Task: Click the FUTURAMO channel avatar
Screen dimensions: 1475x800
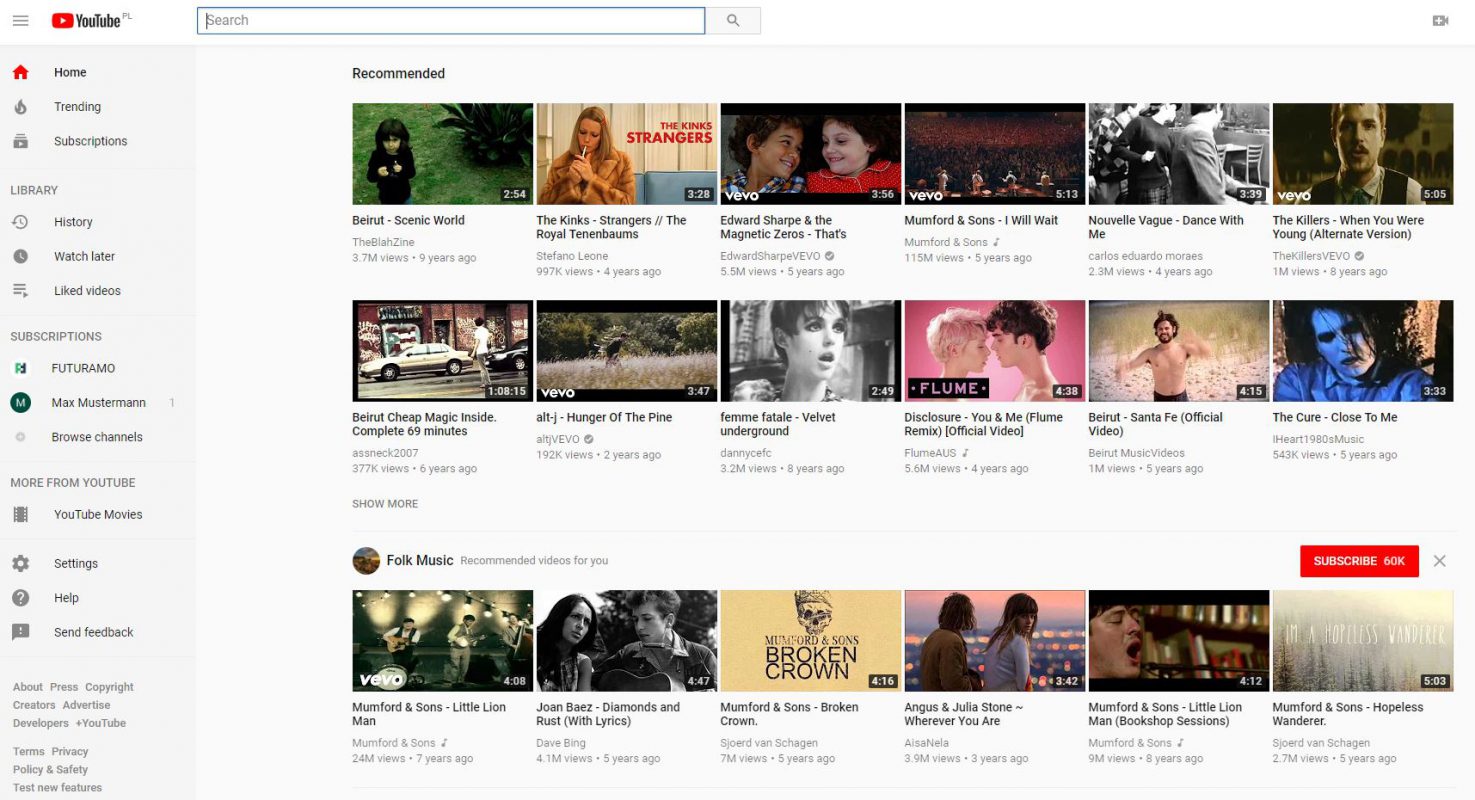Action: pos(20,368)
